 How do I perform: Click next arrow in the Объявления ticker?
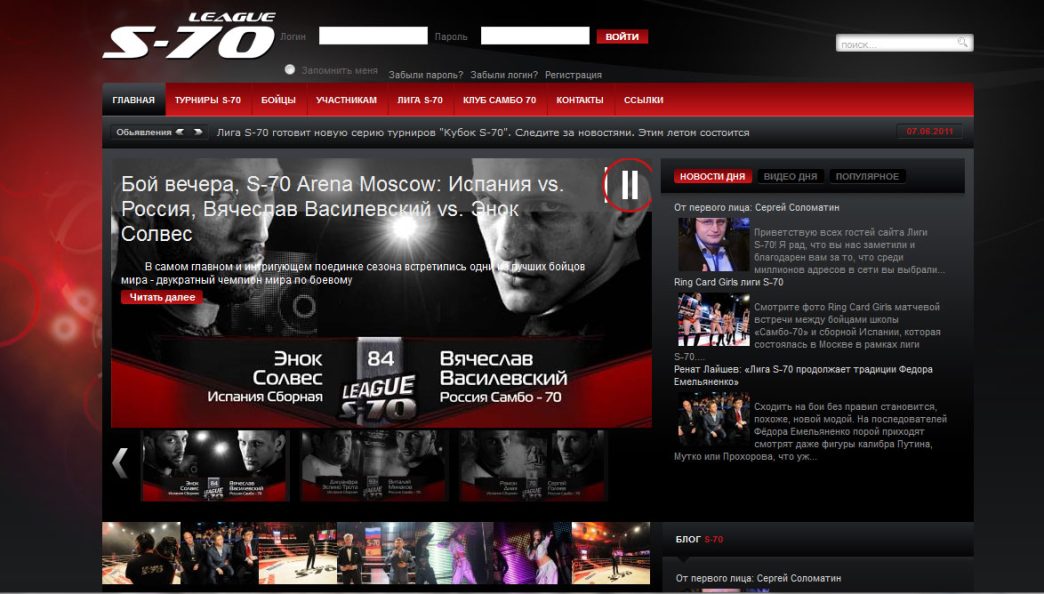click(198, 132)
